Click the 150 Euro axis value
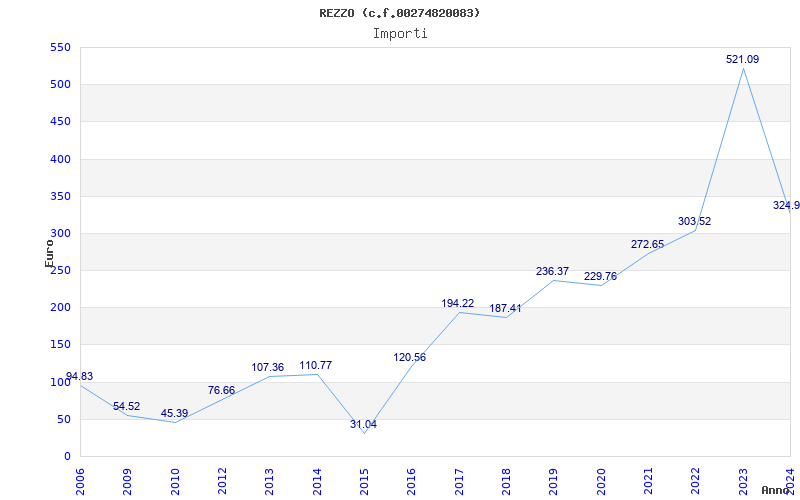 click(x=60, y=345)
